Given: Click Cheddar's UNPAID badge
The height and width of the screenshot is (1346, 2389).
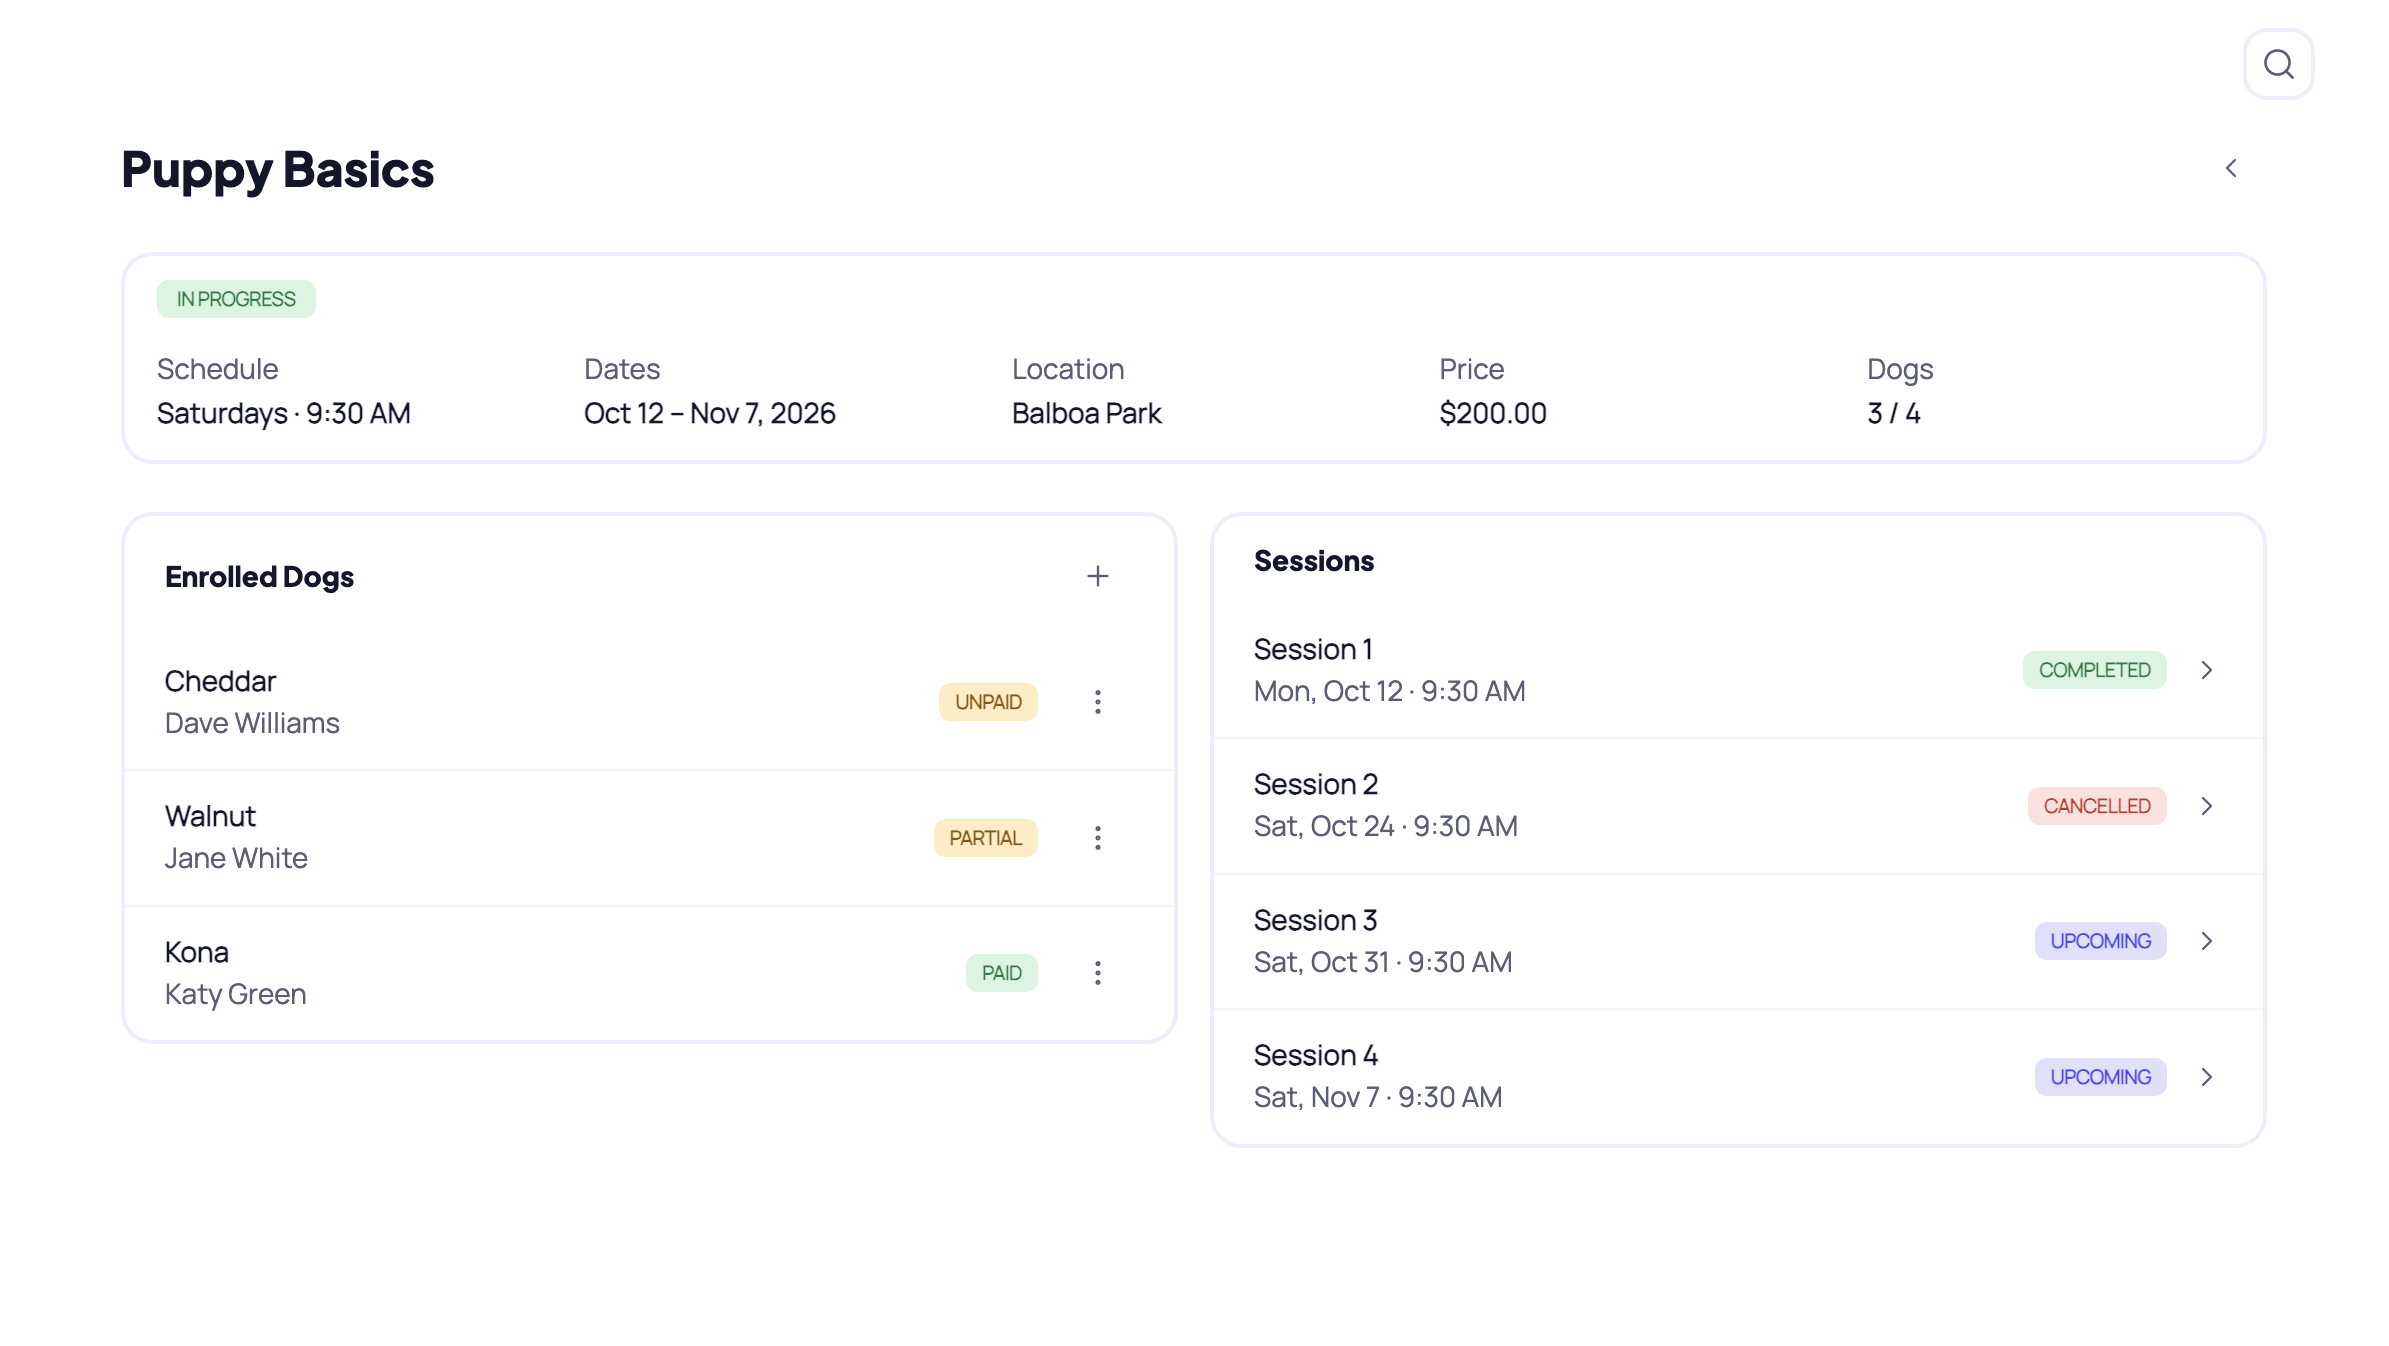Looking at the screenshot, I should 988,702.
